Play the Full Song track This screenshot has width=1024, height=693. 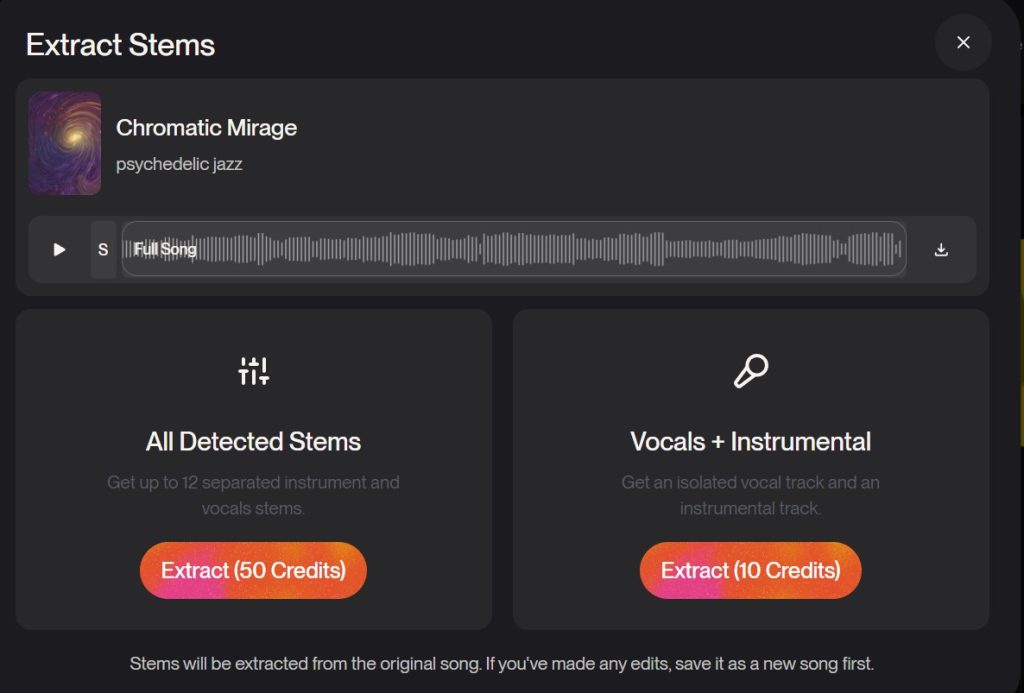[59, 250]
